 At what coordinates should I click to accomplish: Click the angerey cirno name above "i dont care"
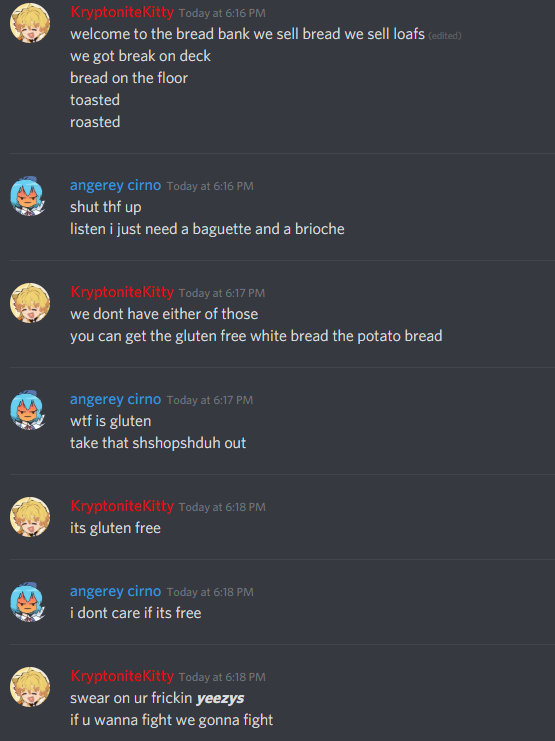(115, 591)
